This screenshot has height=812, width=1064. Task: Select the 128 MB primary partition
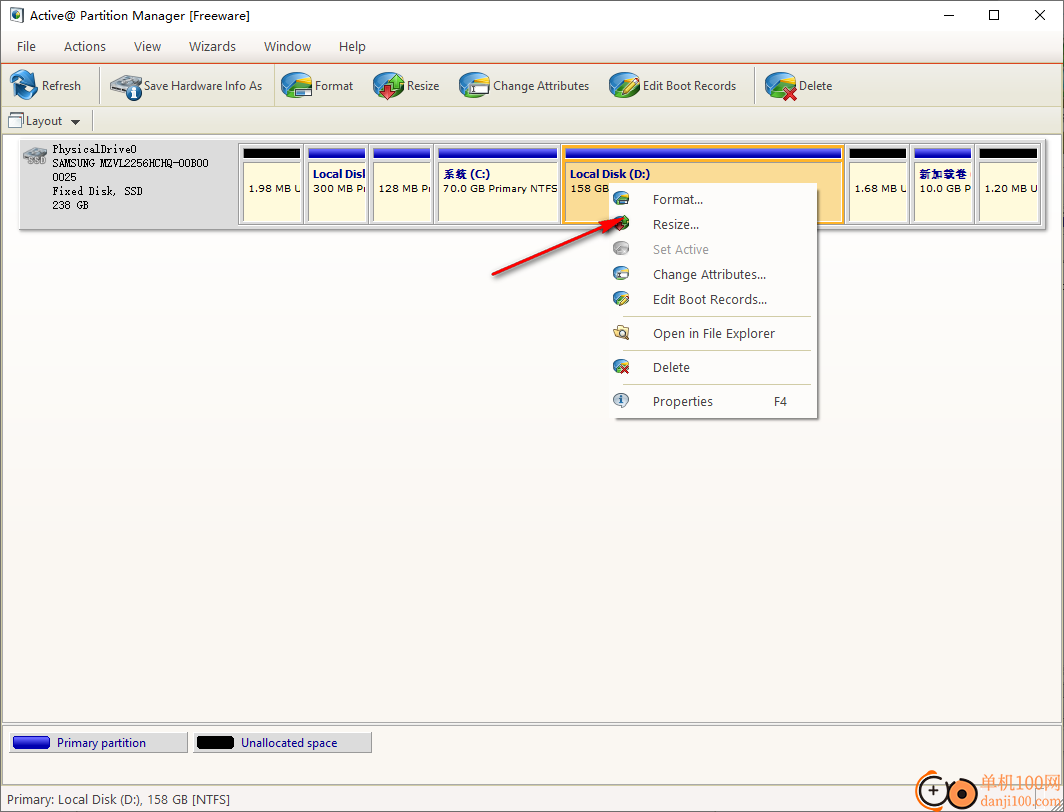402,184
